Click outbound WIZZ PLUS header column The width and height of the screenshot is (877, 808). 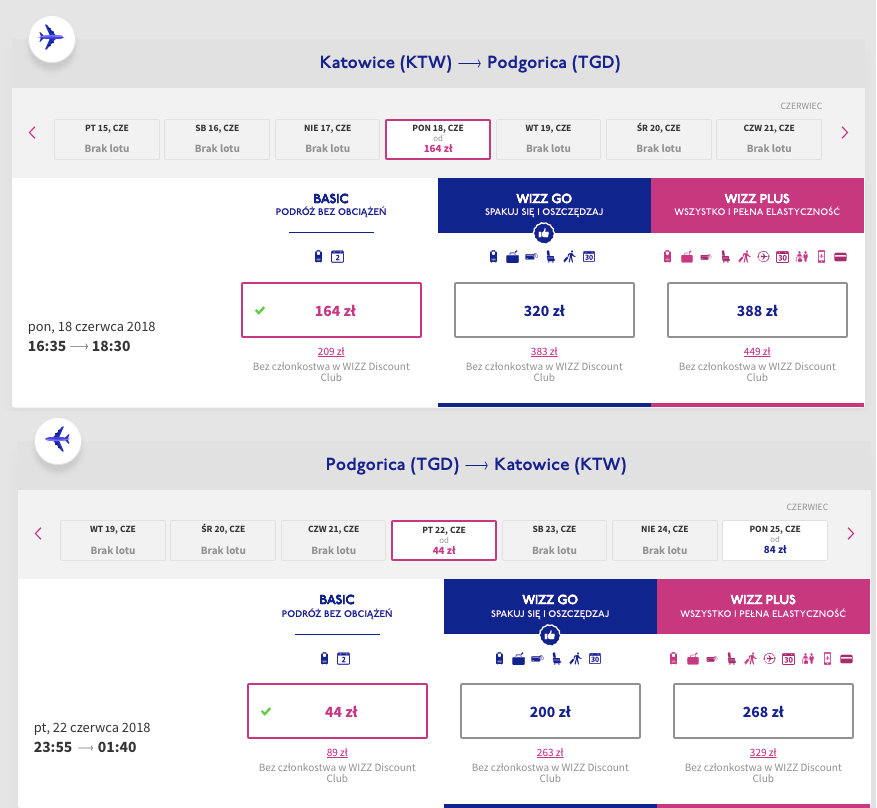tap(757, 205)
